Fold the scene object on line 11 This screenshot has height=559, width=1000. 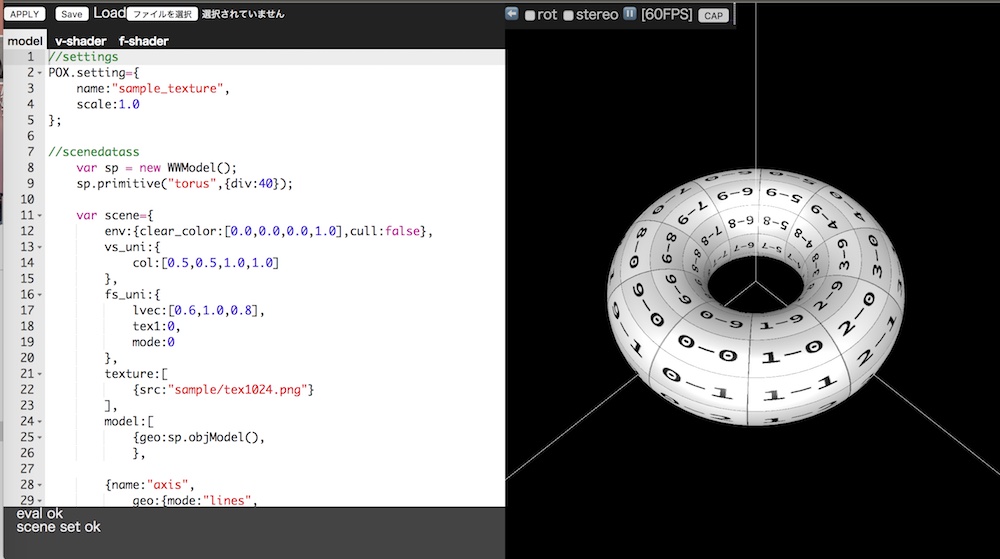(41, 215)
